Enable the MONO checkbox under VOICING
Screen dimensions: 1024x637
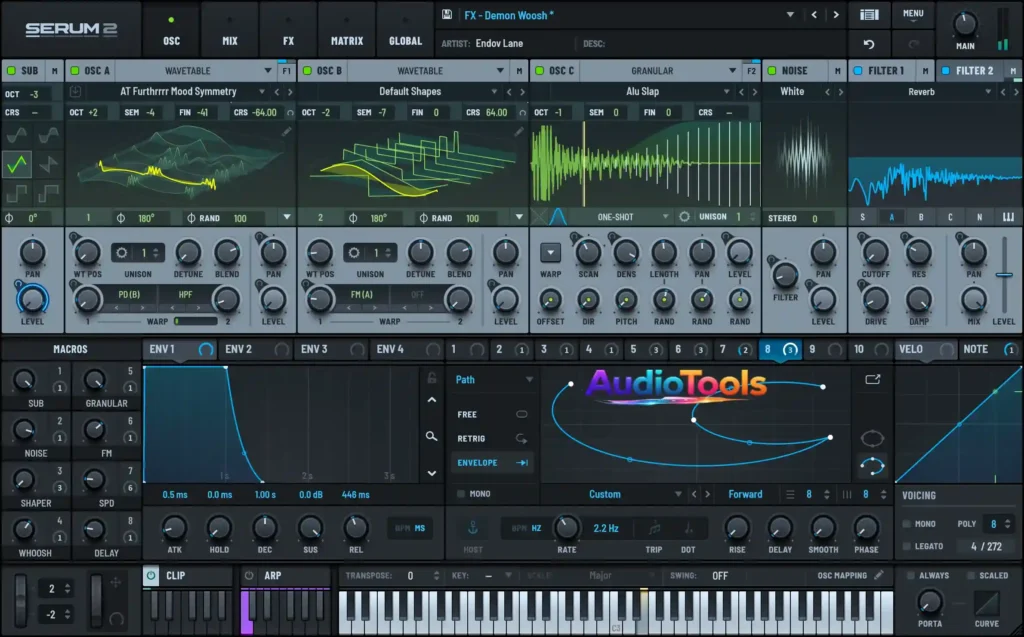[906, 523]
